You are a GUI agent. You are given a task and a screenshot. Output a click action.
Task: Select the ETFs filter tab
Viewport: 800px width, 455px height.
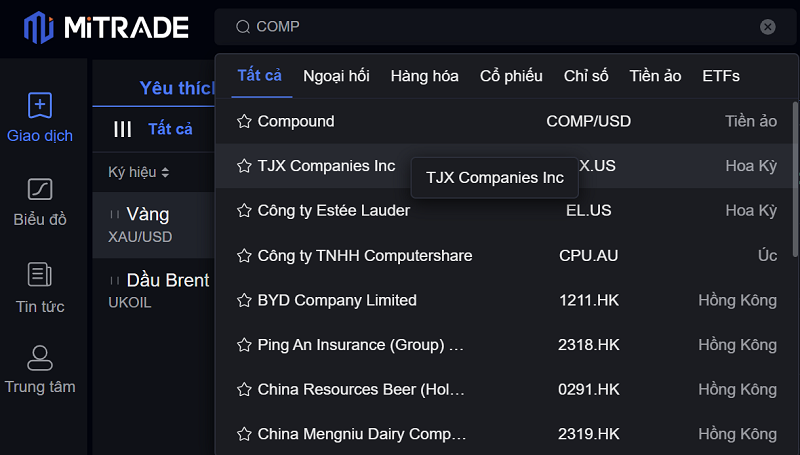point(721,76)
